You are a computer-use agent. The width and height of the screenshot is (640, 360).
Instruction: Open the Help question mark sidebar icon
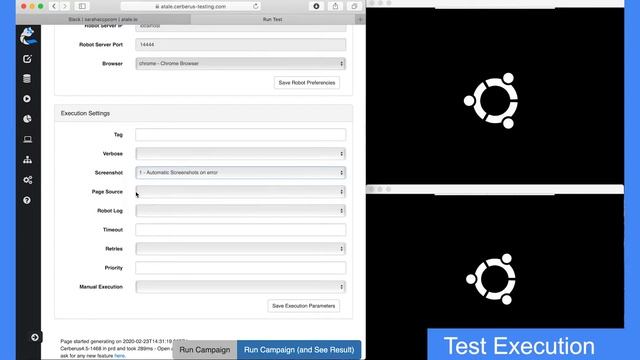point(27,200)
